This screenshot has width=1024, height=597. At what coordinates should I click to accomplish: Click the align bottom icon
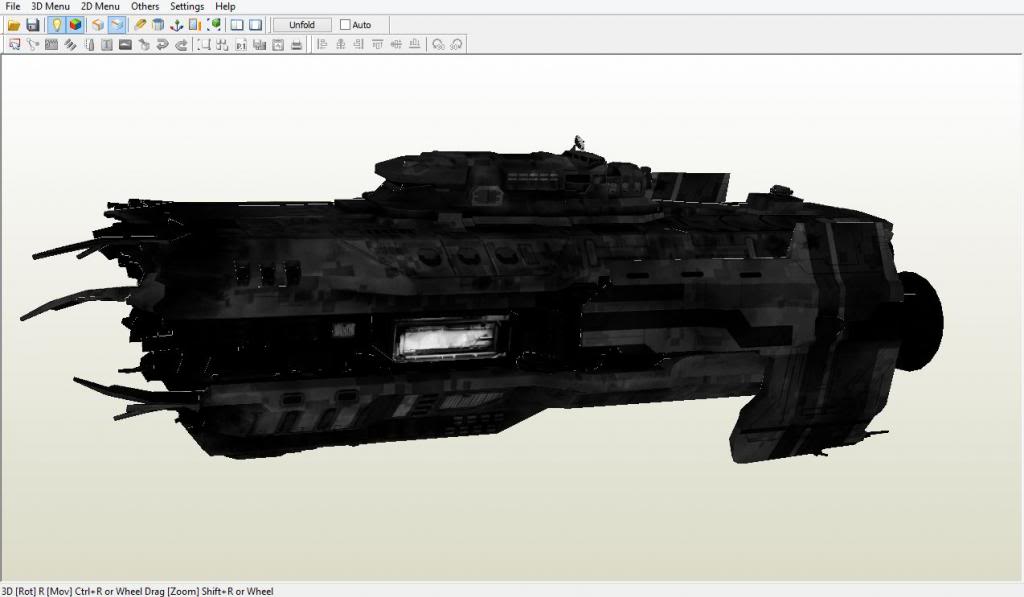414,44
